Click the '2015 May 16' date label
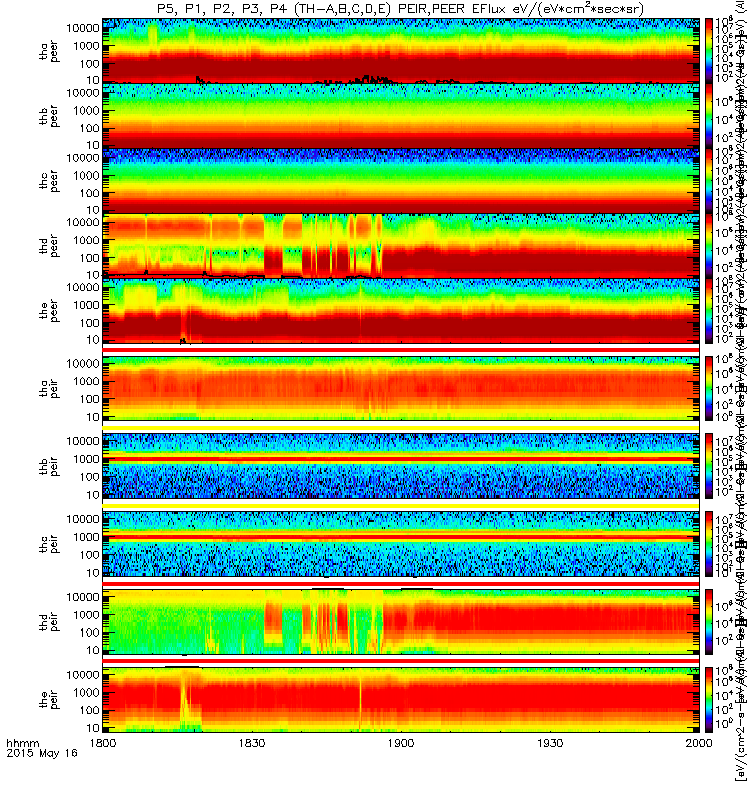The height and width of the screenshot is (800, 750). point(42,753)
